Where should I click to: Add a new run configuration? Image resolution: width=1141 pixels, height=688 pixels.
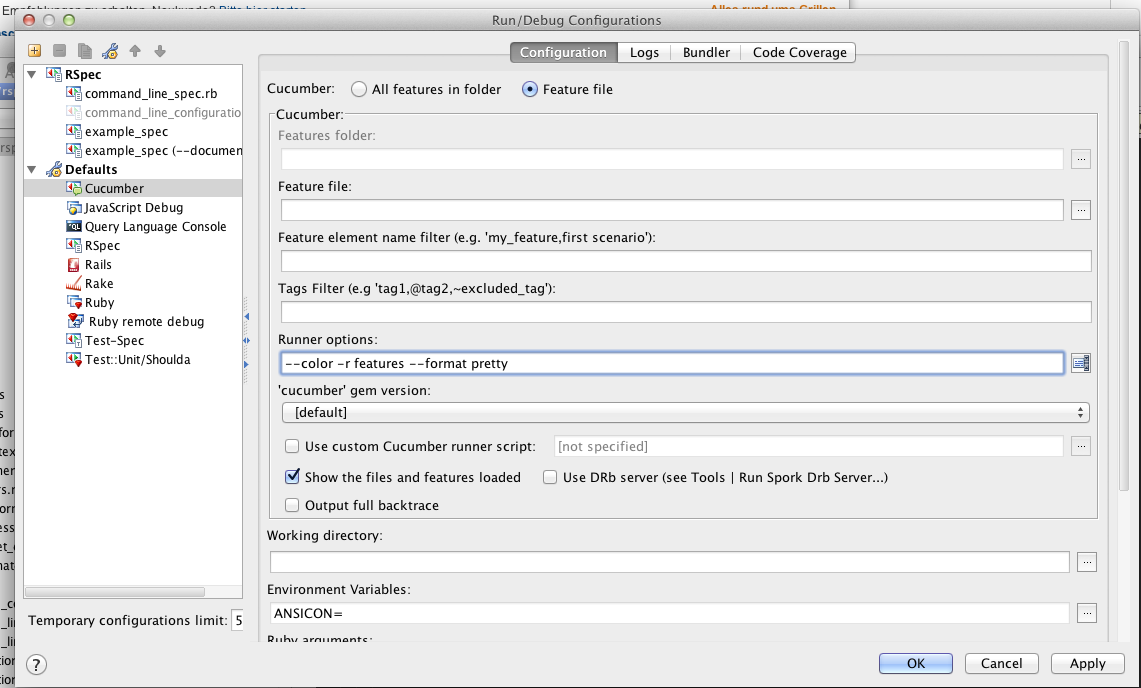coord(34,50)
